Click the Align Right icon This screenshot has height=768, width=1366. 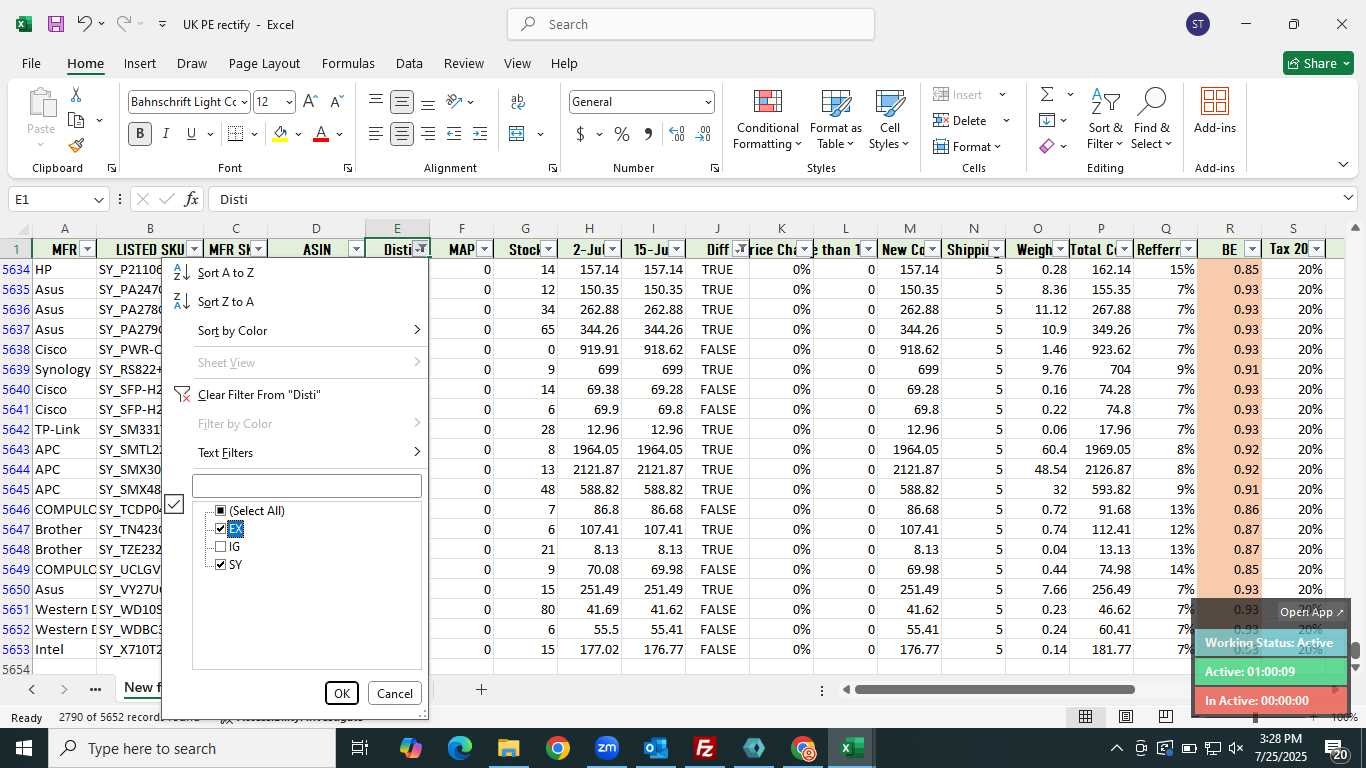pyautogui.click(x=428, y=134)
